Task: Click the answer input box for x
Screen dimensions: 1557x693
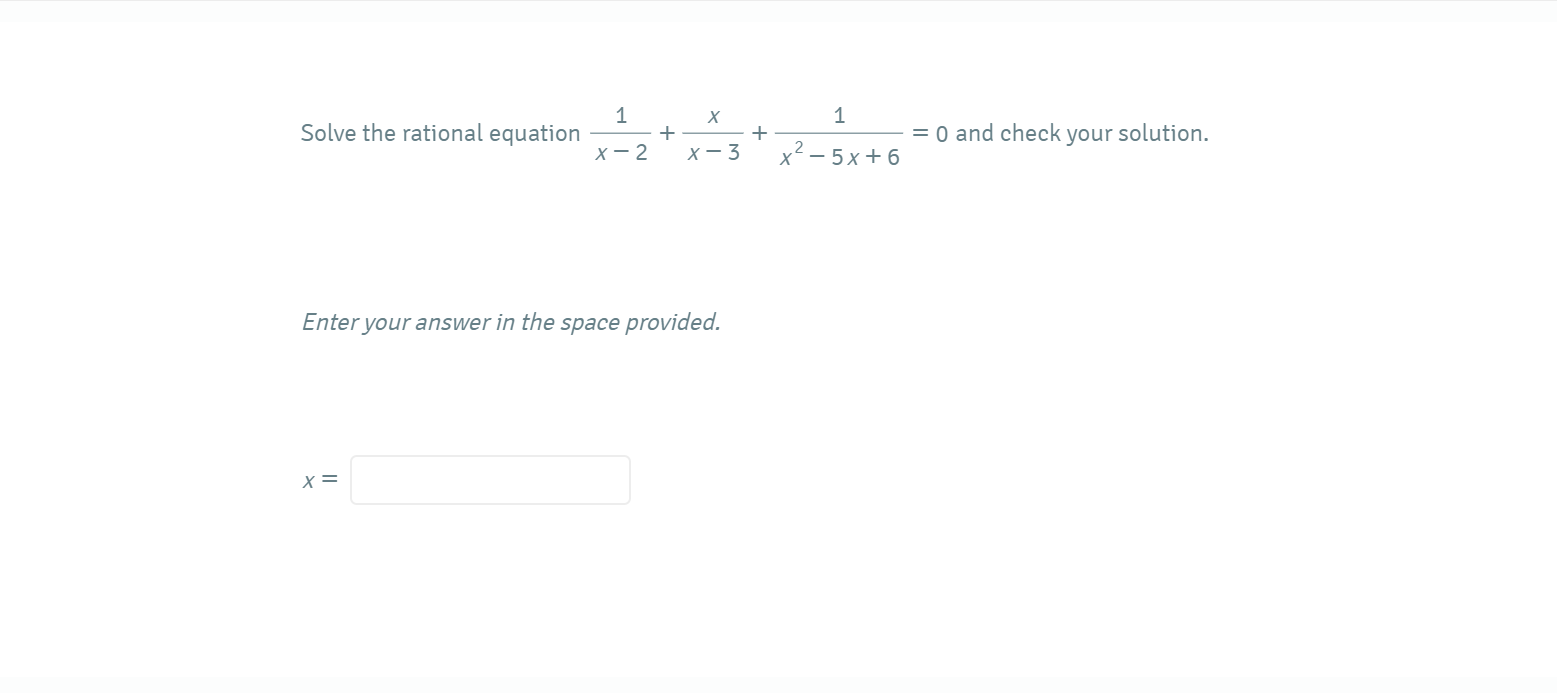Action: pyautogui.click(x=490, y=480)
